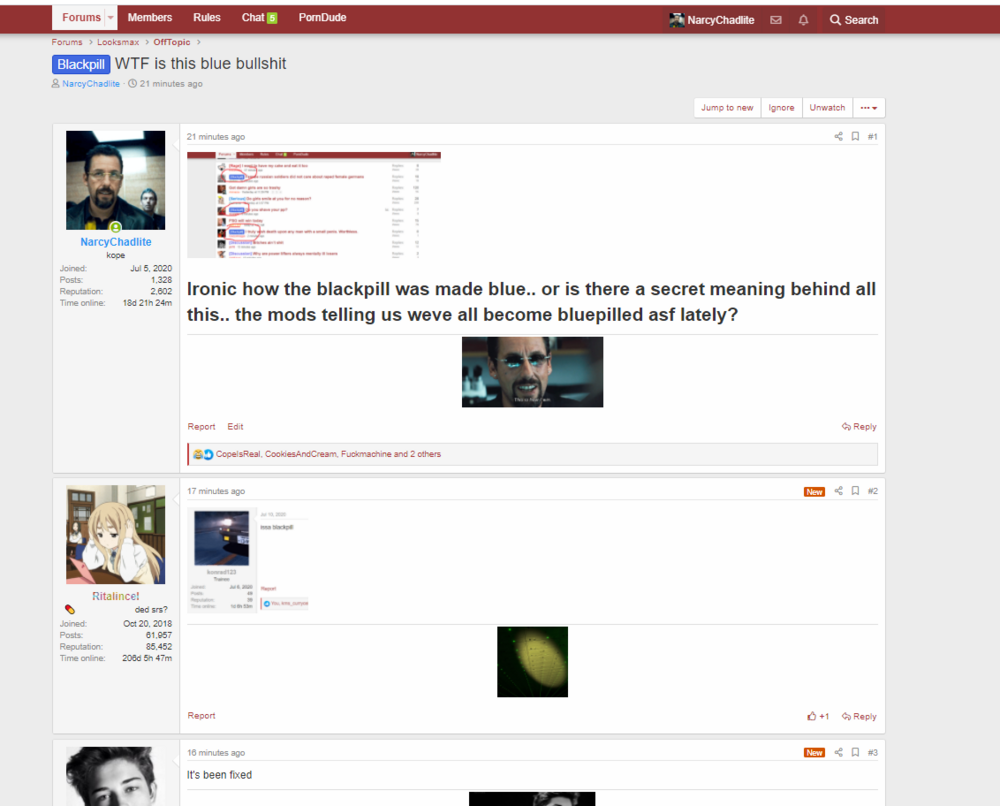The image size is (1000, 806).
Task: Click Reply on the first post
Action: pos(859,427)
